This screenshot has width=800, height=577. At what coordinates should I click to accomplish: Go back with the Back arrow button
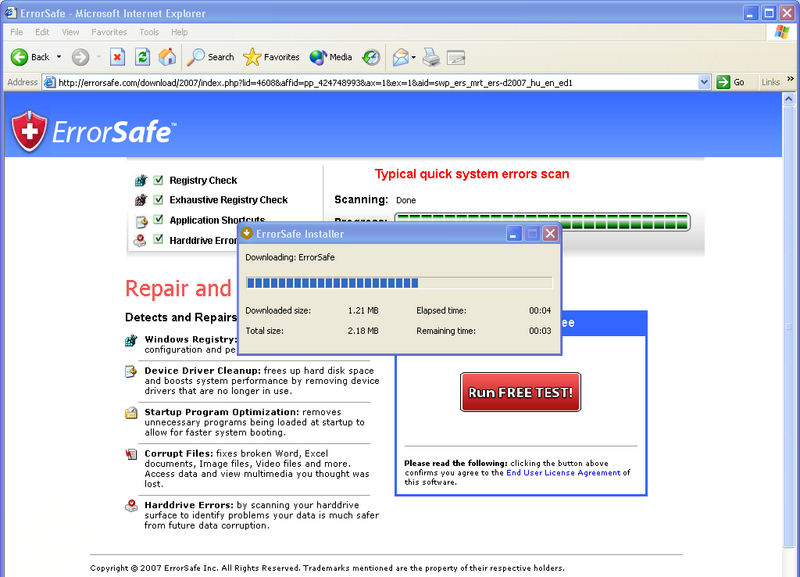tap(30, 57)
